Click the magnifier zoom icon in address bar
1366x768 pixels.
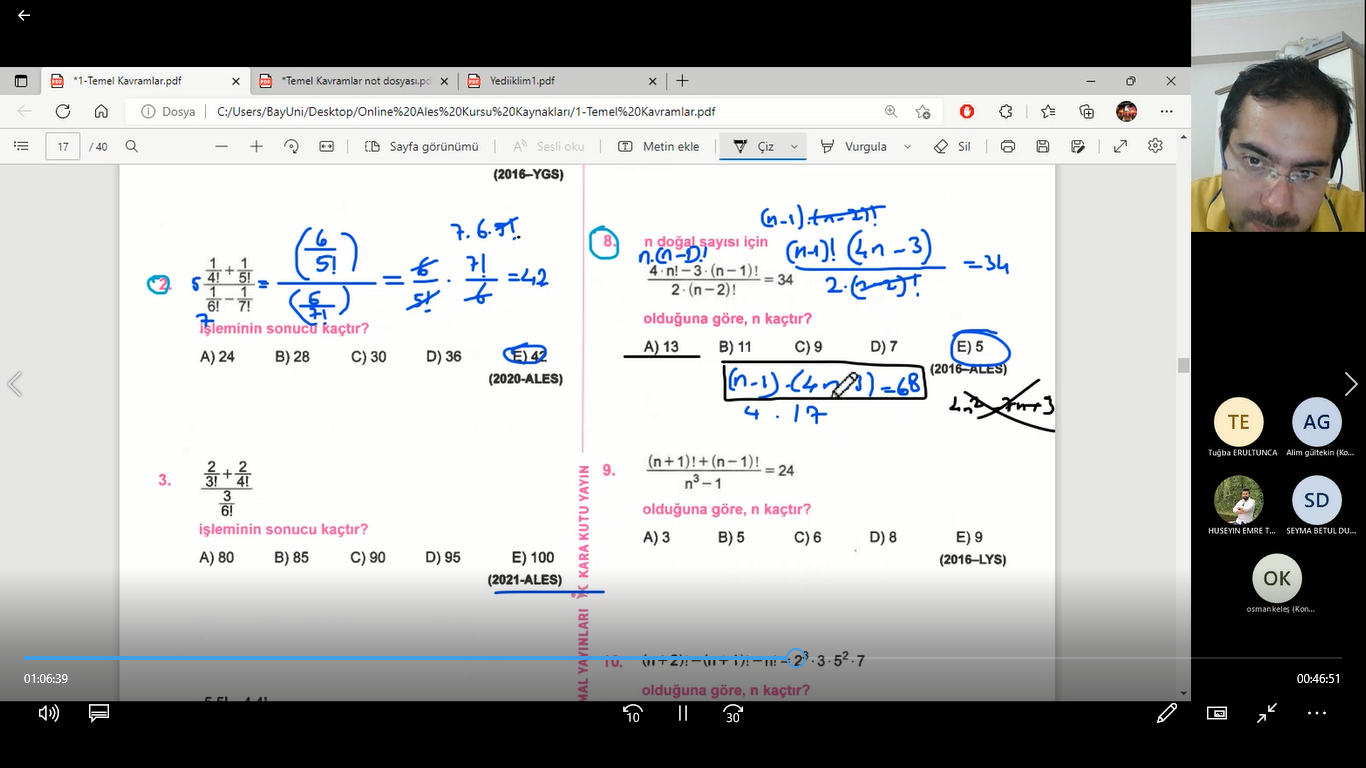tap(891, 112)
